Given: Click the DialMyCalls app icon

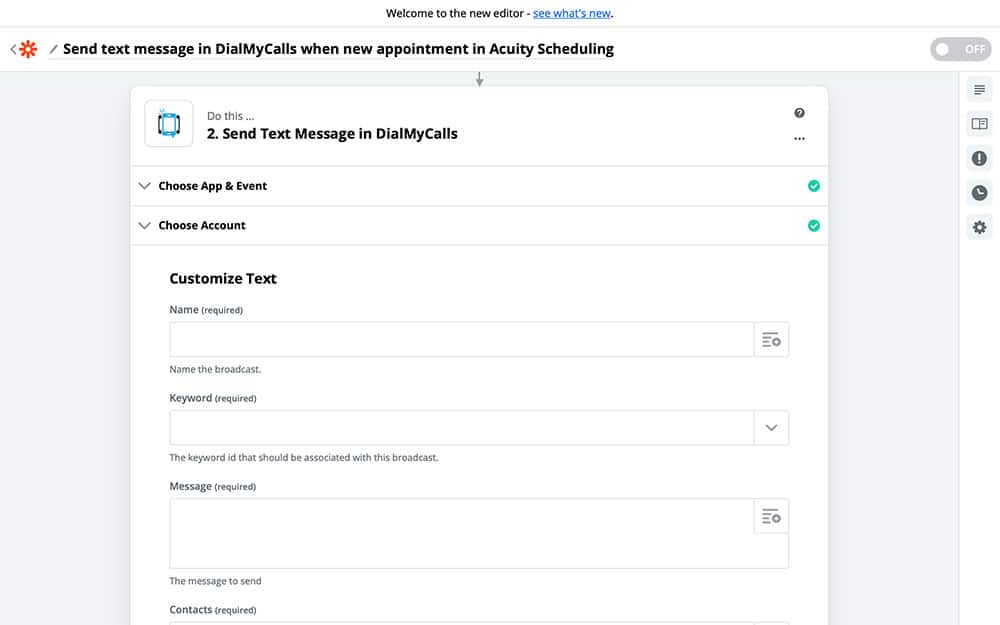Looking at the screenshot, I should pos(169,124).
